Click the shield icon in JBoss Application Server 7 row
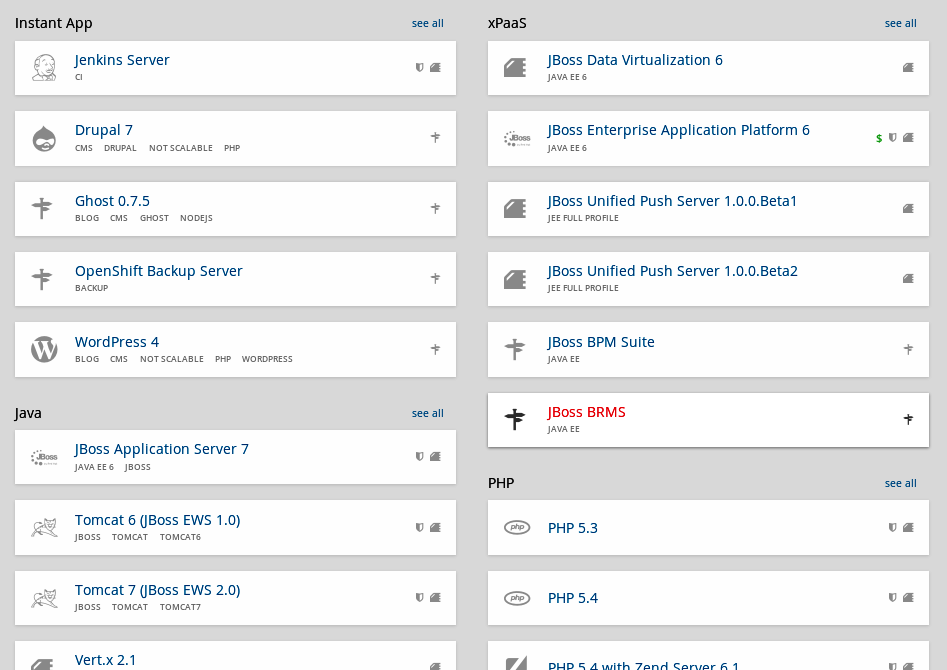 point(419,457)
